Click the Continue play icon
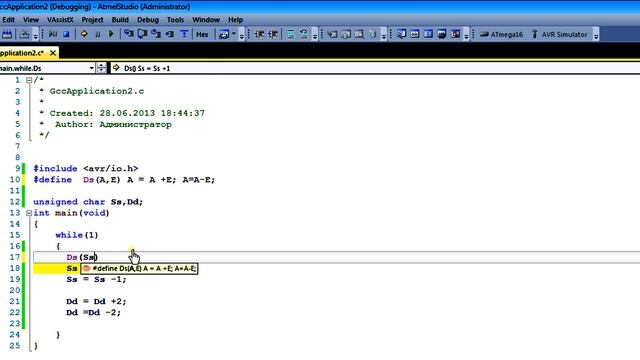Viewport: 640px width, 360px height. (111, 34)
